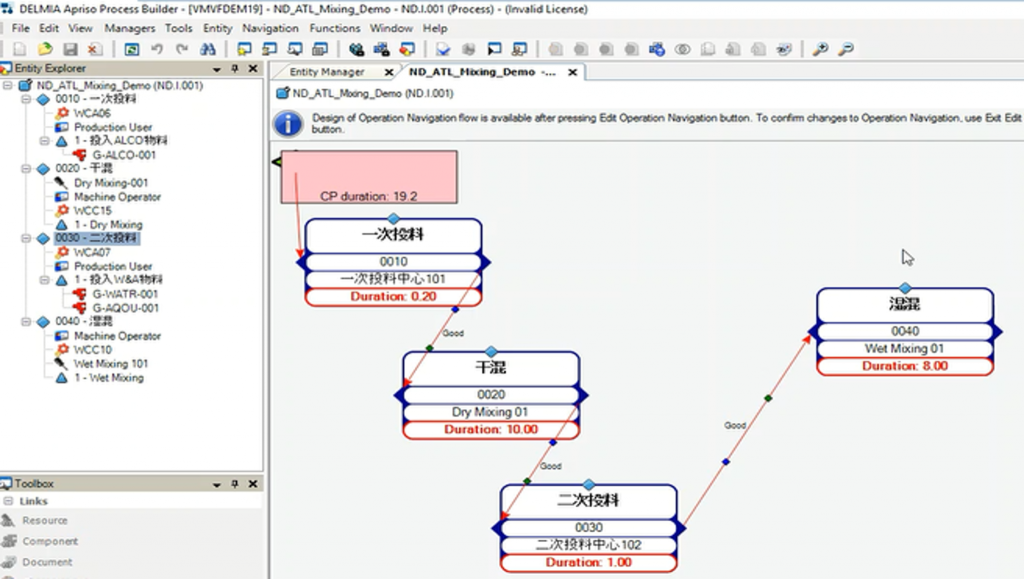Click the zoom out magnifier icon

[x=846, y=48]
